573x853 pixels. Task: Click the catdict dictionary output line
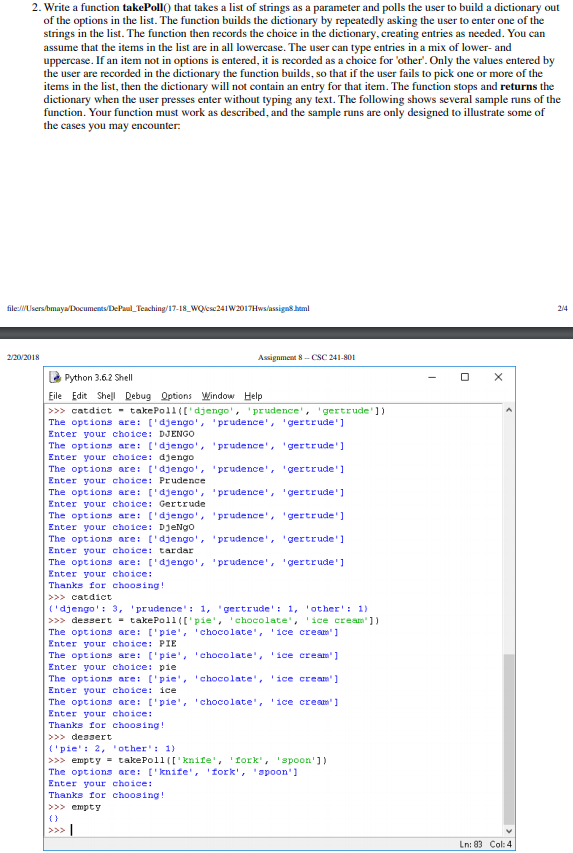208,609
